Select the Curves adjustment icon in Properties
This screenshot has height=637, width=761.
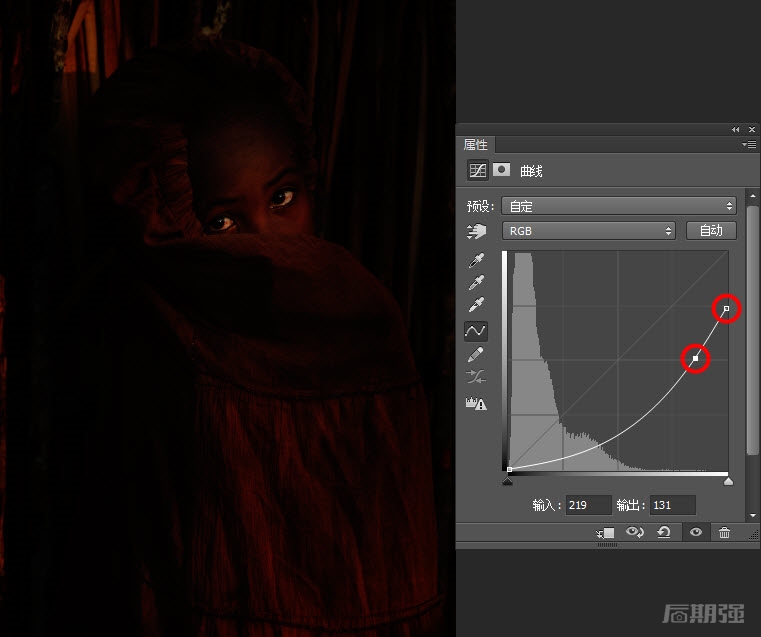478,170
